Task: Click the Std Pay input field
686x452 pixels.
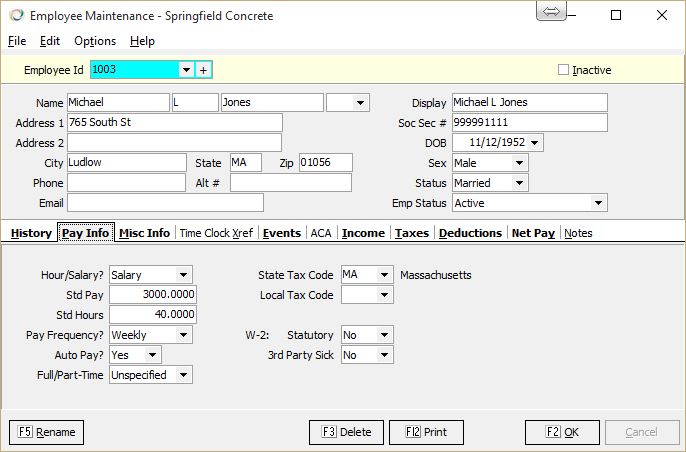Action: (x=152, y=295)
